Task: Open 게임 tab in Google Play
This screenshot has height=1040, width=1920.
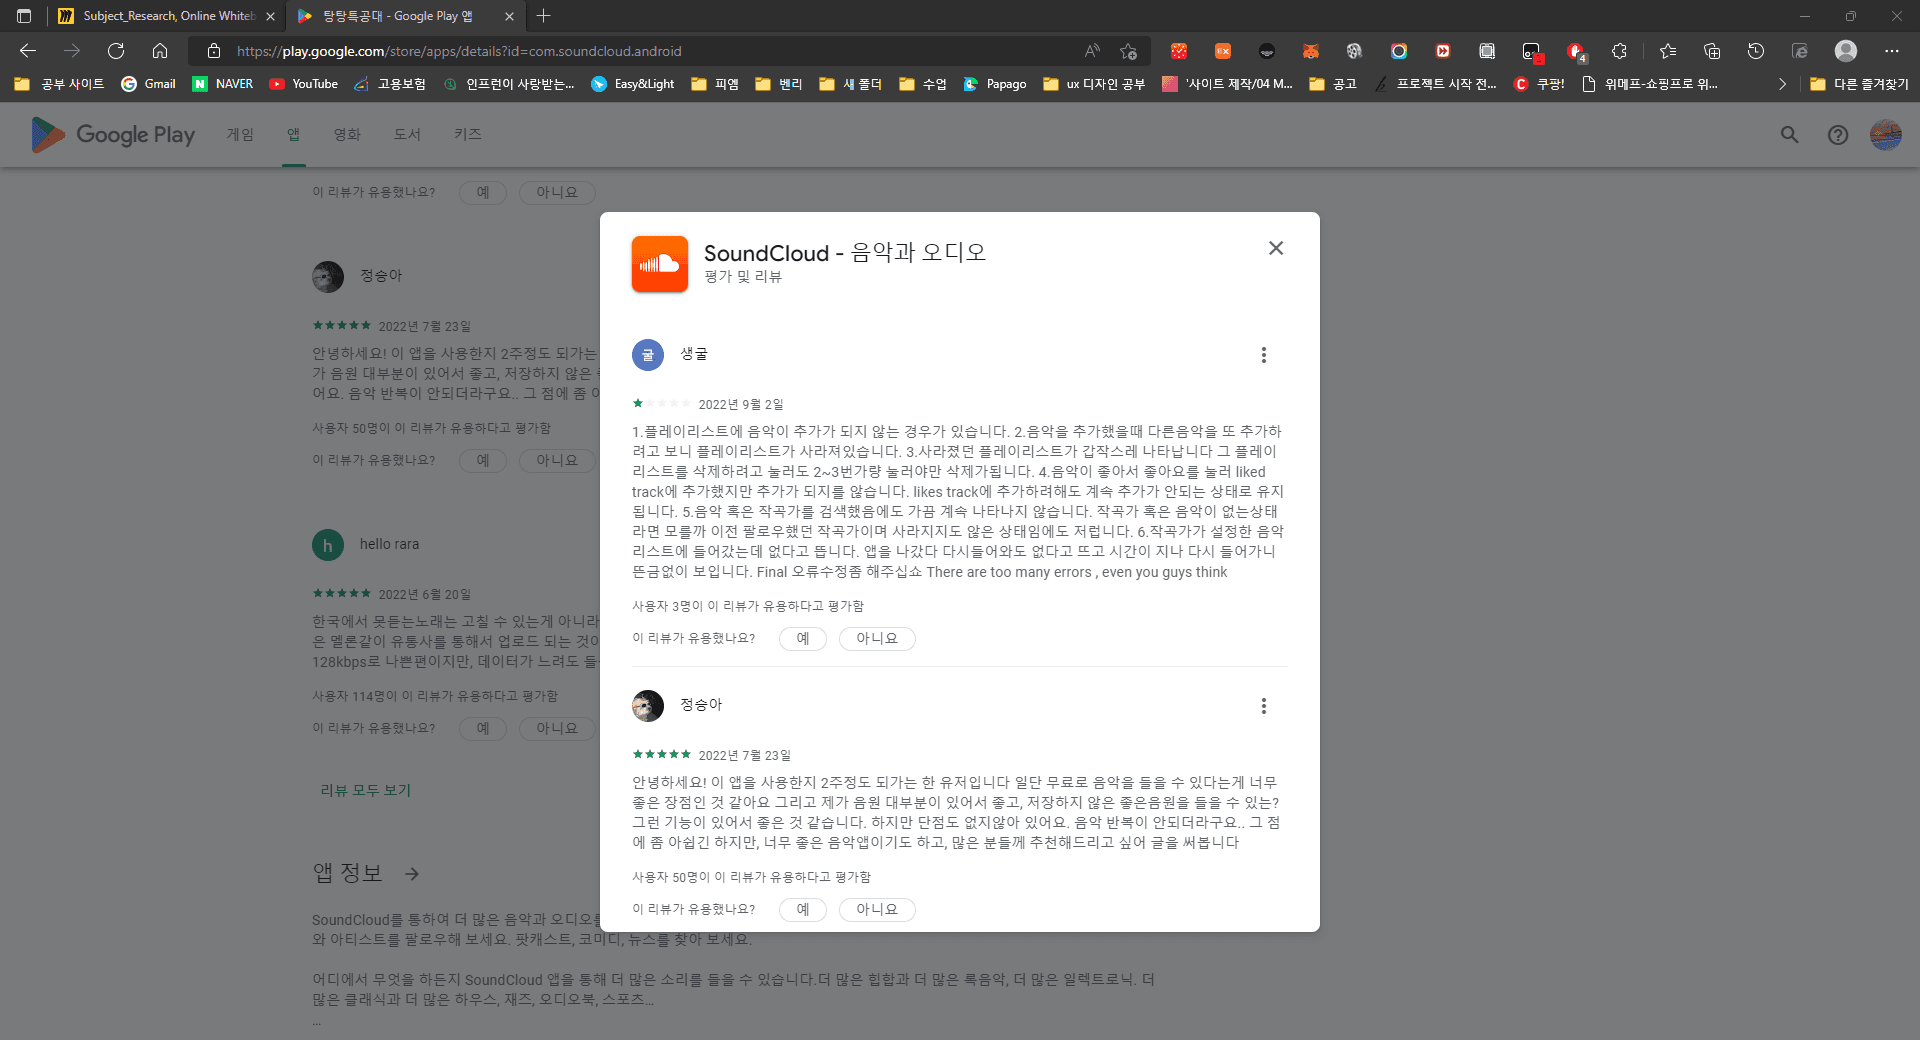Action: 240,134
